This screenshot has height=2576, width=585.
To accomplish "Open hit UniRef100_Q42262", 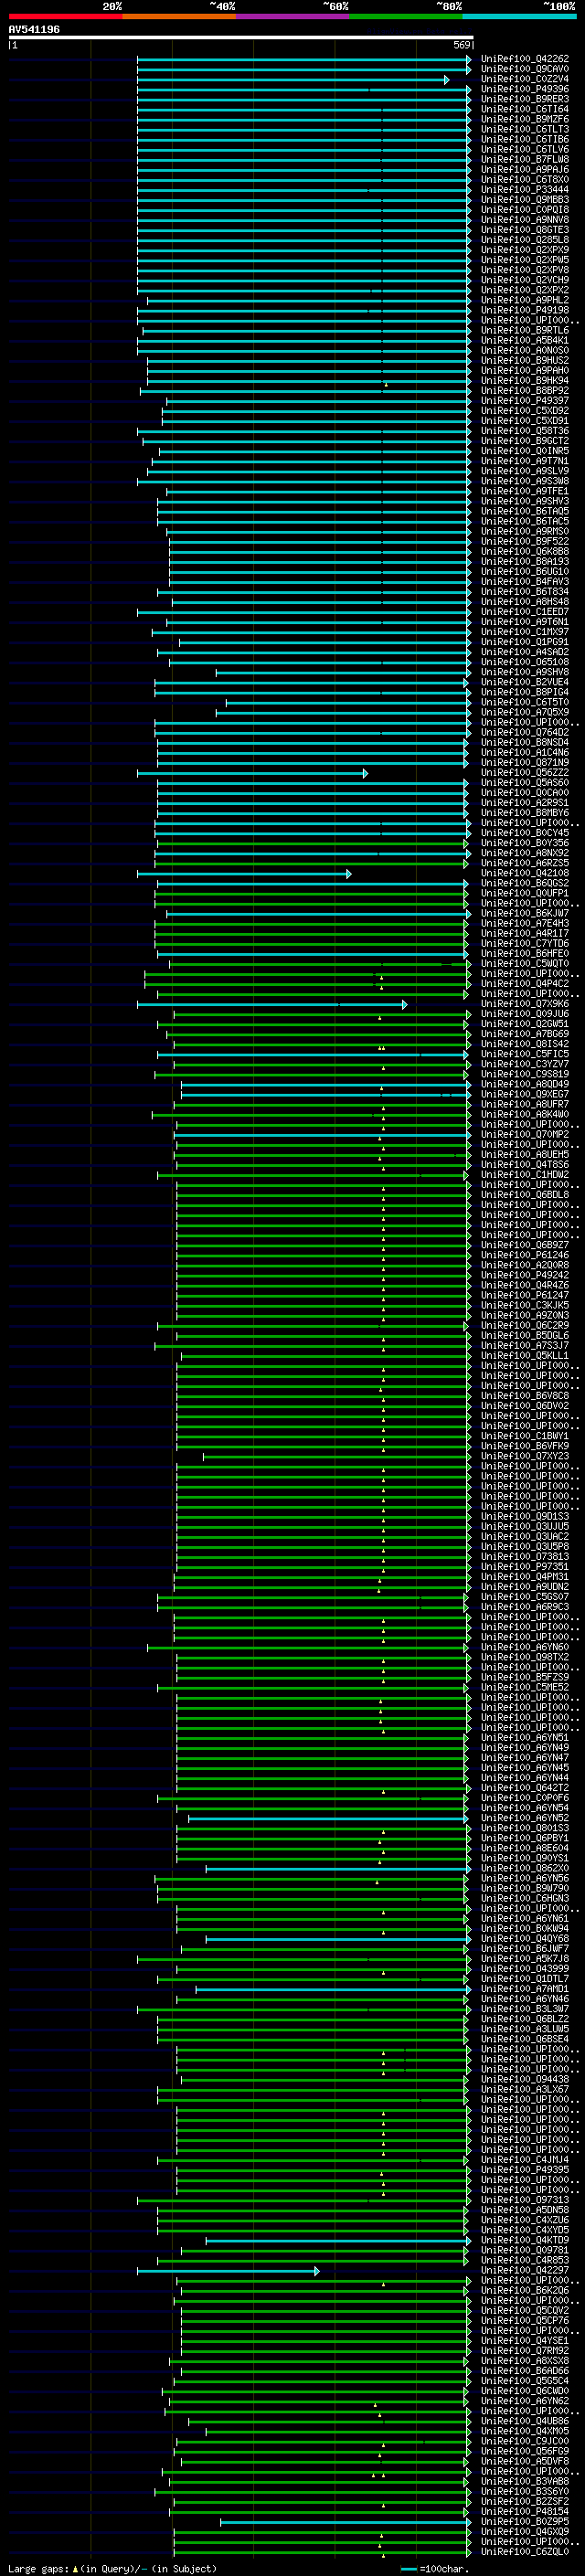I will 524,59.
